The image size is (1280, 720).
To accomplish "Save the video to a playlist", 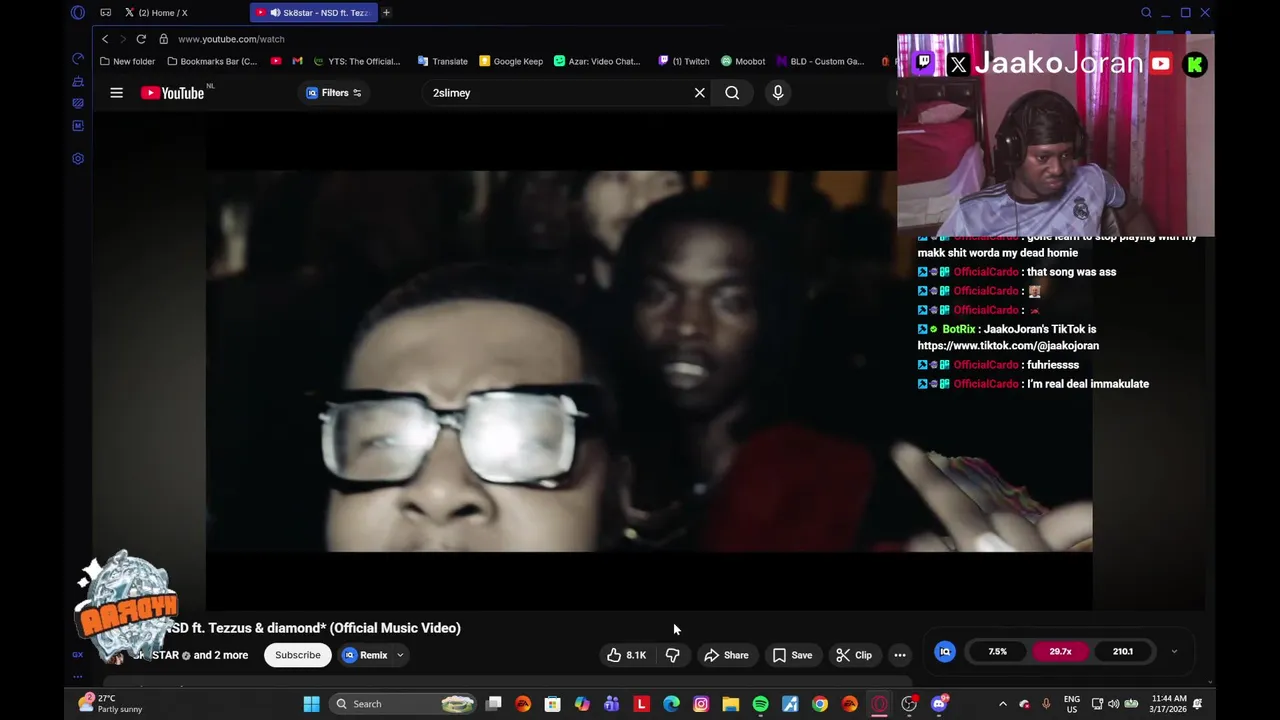I will (x=792, y=655).
